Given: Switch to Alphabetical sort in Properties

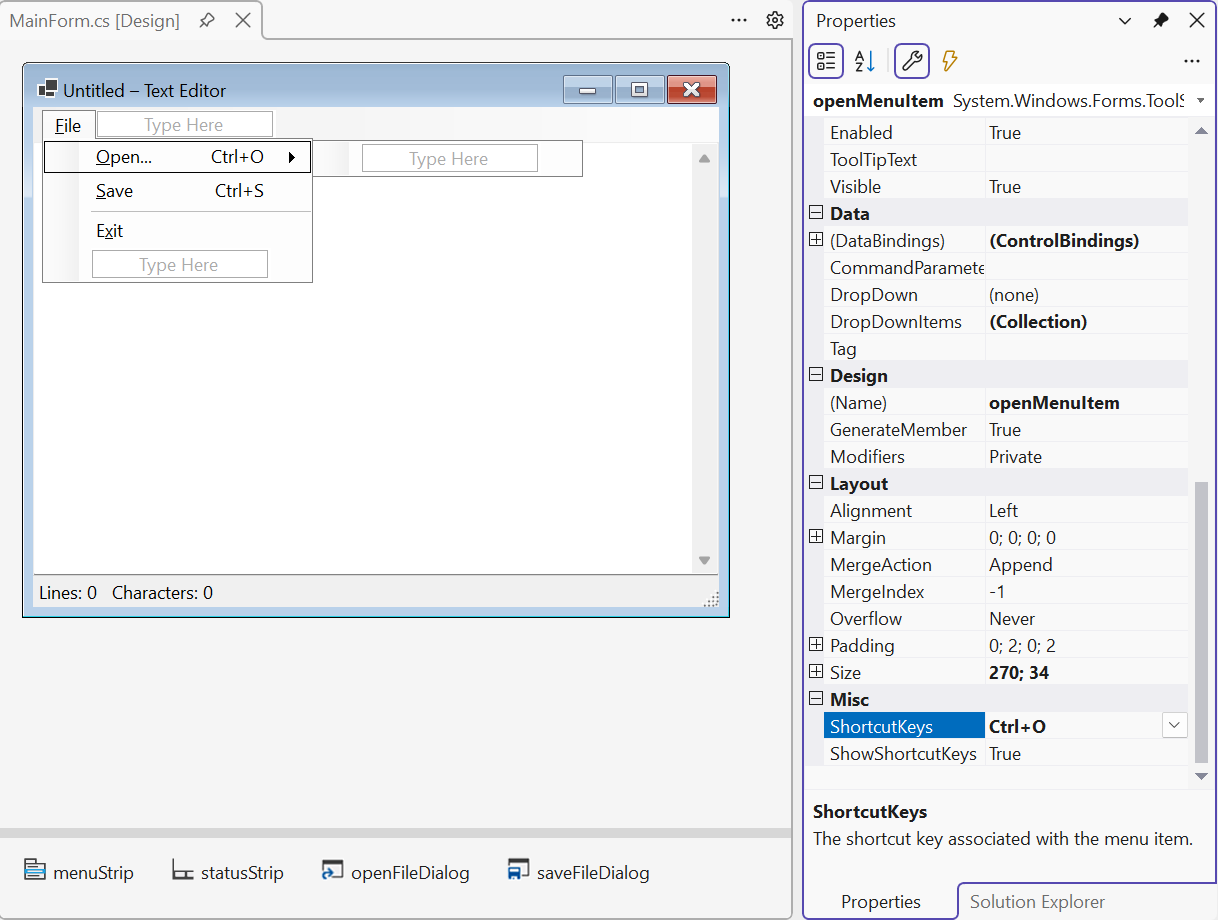Looking at the screenshot, I should (x=865, y=61).
